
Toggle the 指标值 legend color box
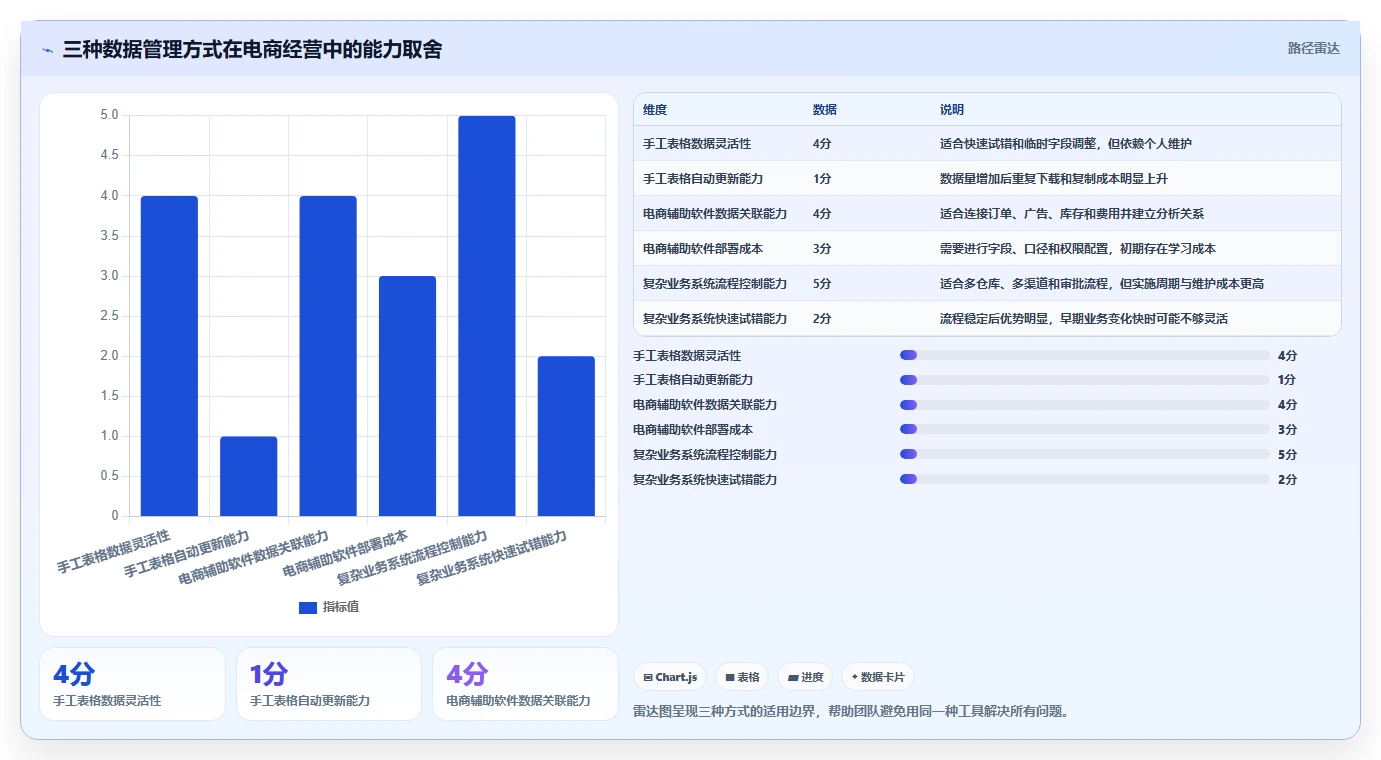tap(308, 607)
